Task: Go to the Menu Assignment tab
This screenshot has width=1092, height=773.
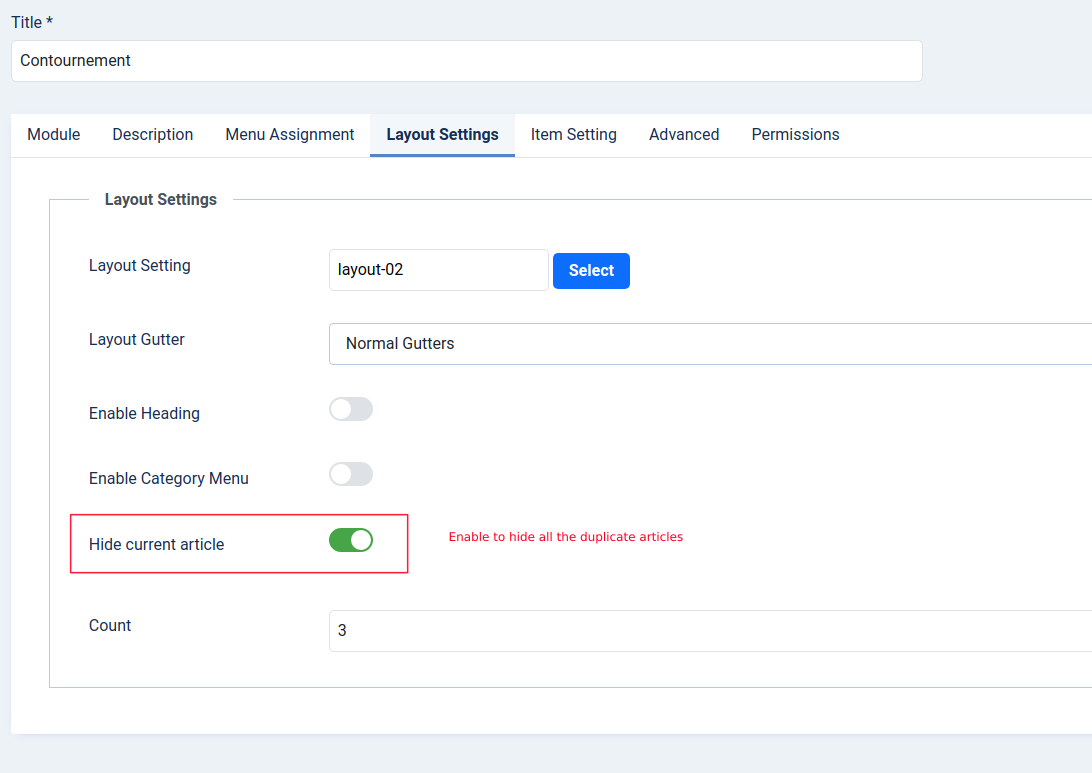Action: [290, 135]
